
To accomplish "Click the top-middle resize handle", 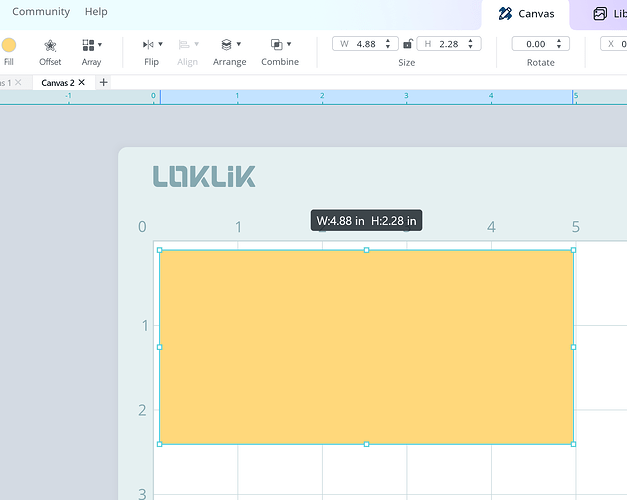I will (366, 250).
